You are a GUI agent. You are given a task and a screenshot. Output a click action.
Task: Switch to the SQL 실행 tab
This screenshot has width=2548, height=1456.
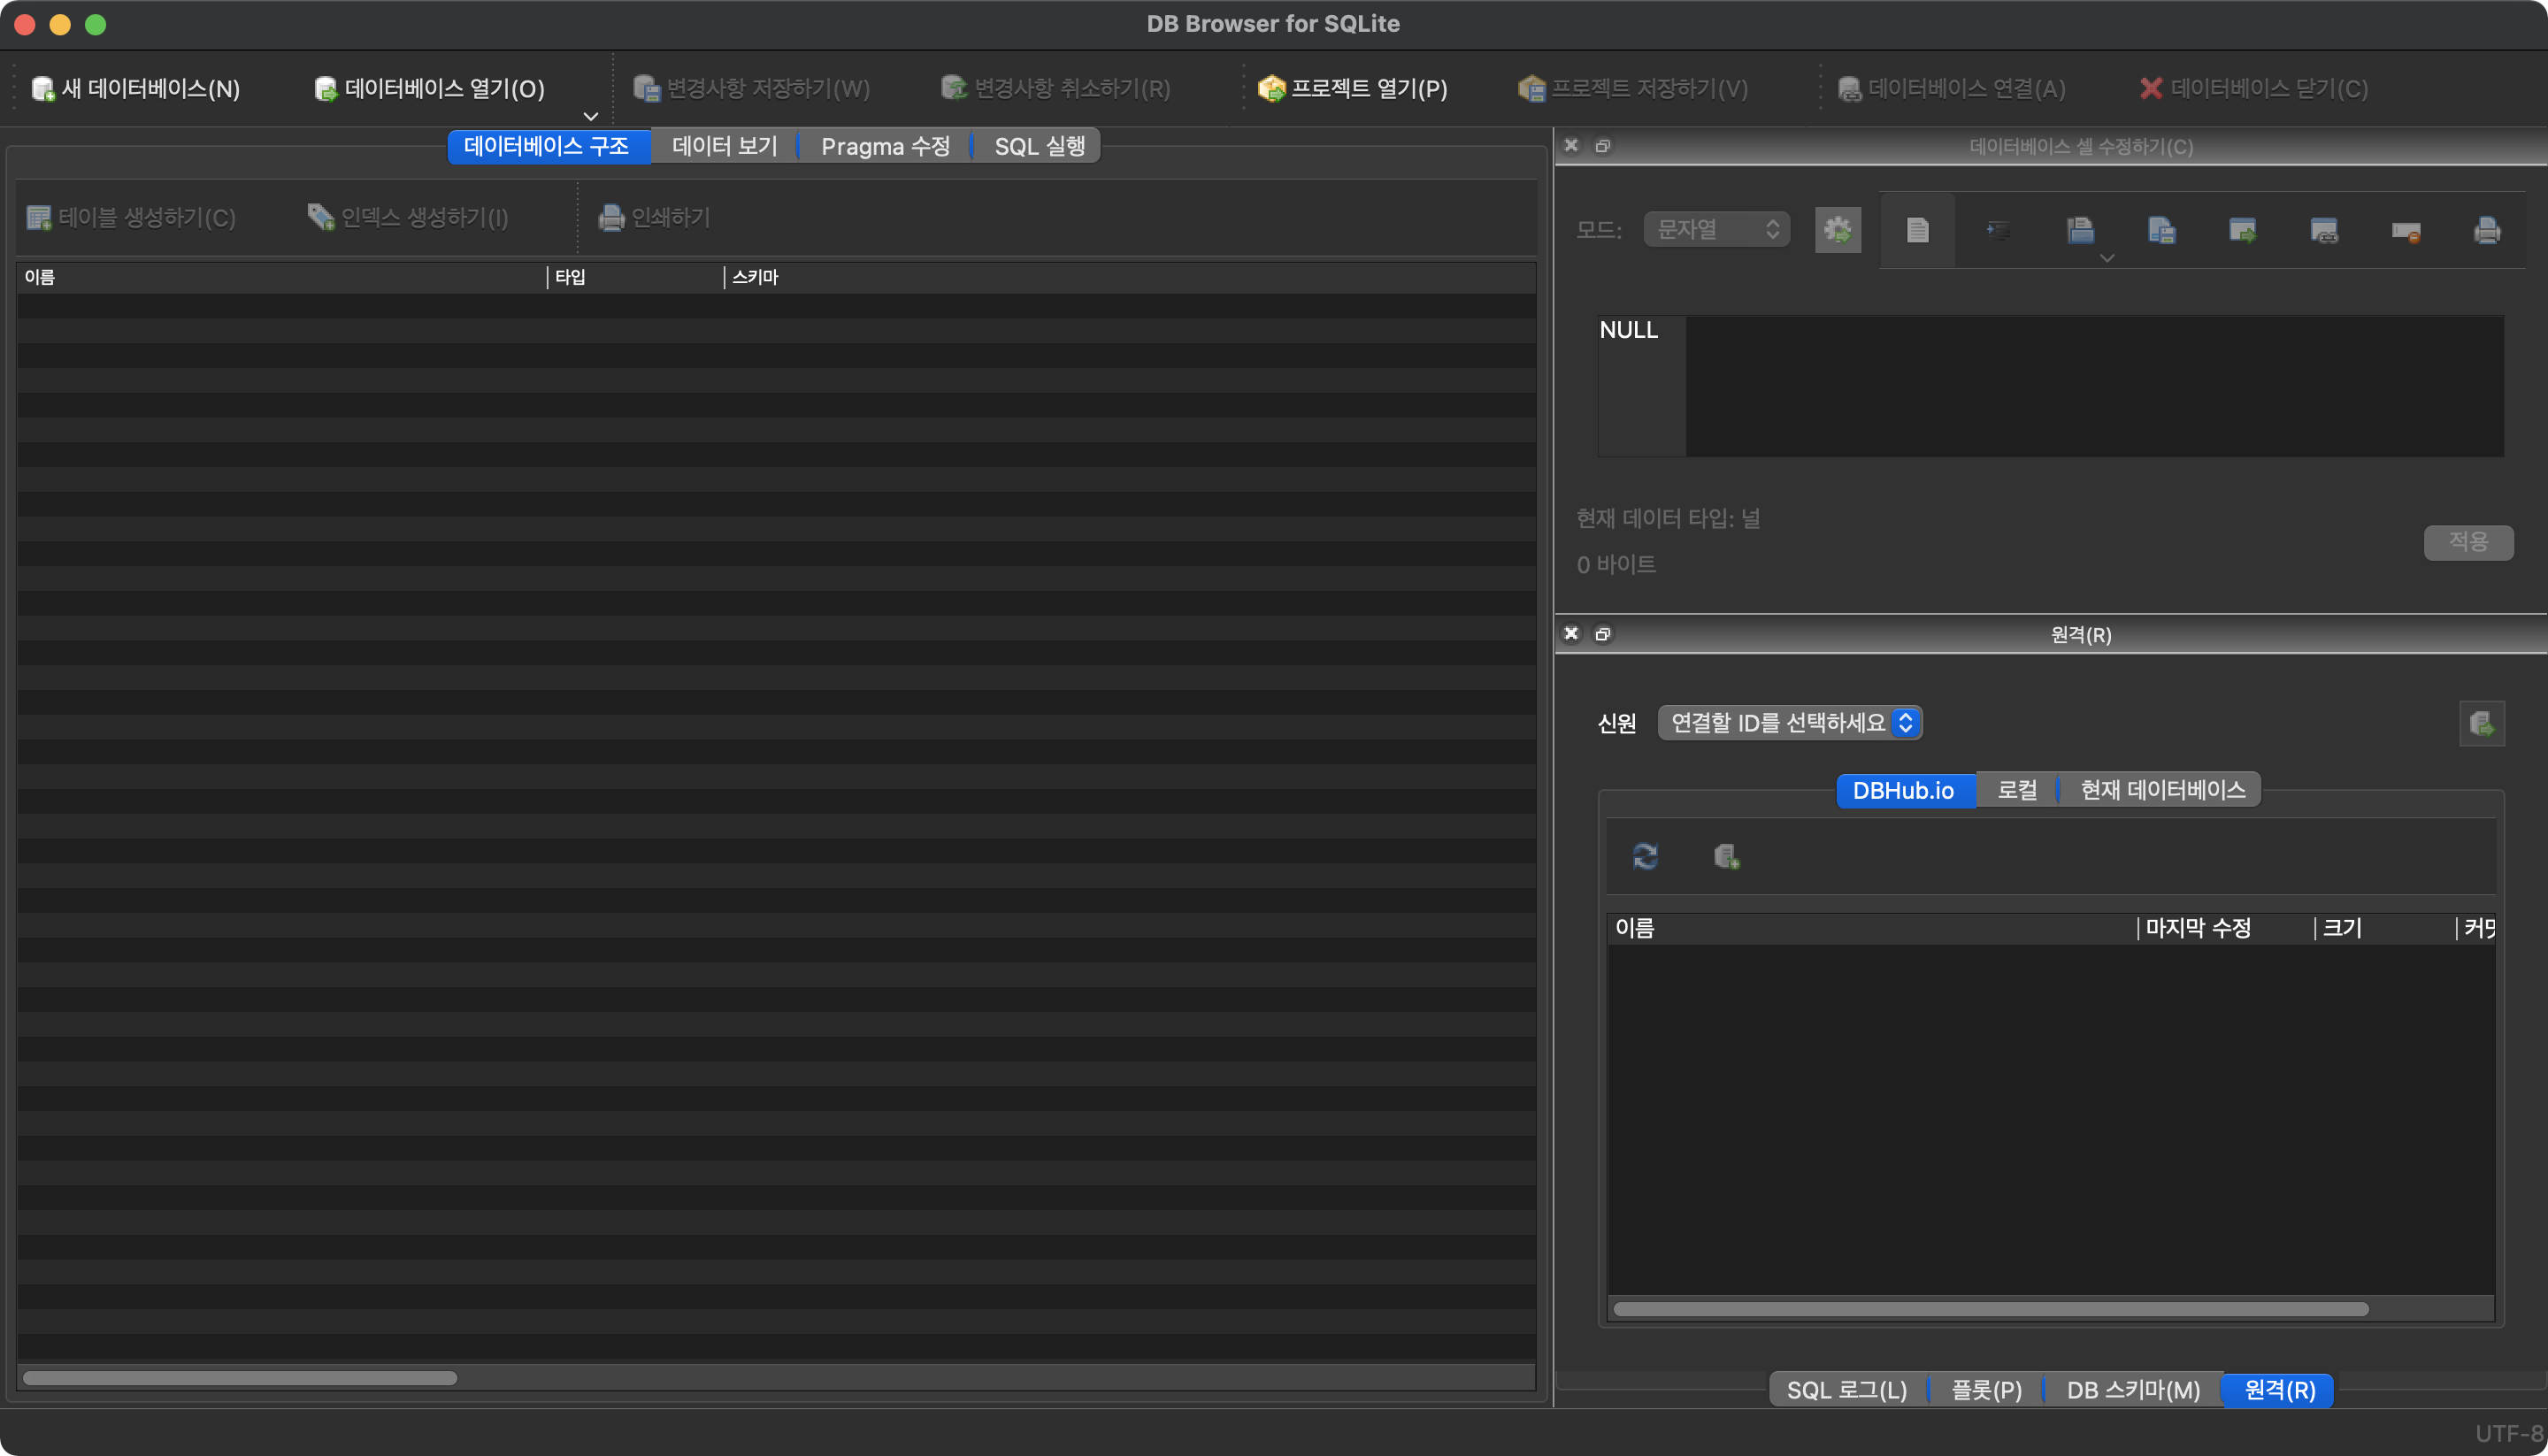[1039, 146]
